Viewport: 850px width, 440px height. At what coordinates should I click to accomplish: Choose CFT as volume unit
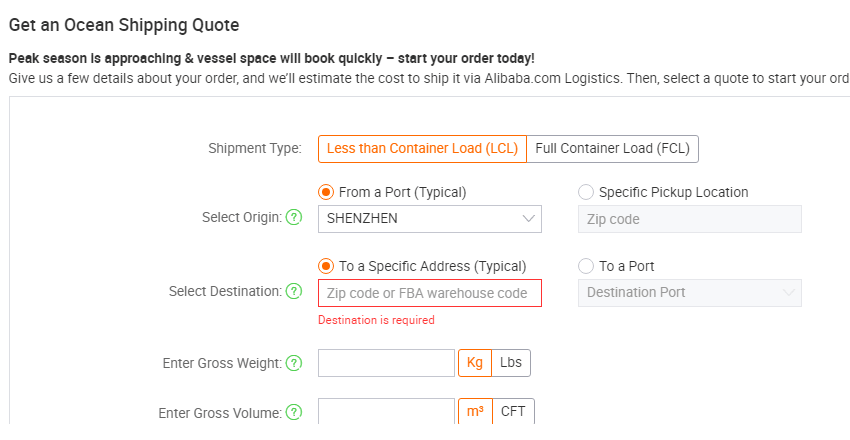click(x=513, y=411)
